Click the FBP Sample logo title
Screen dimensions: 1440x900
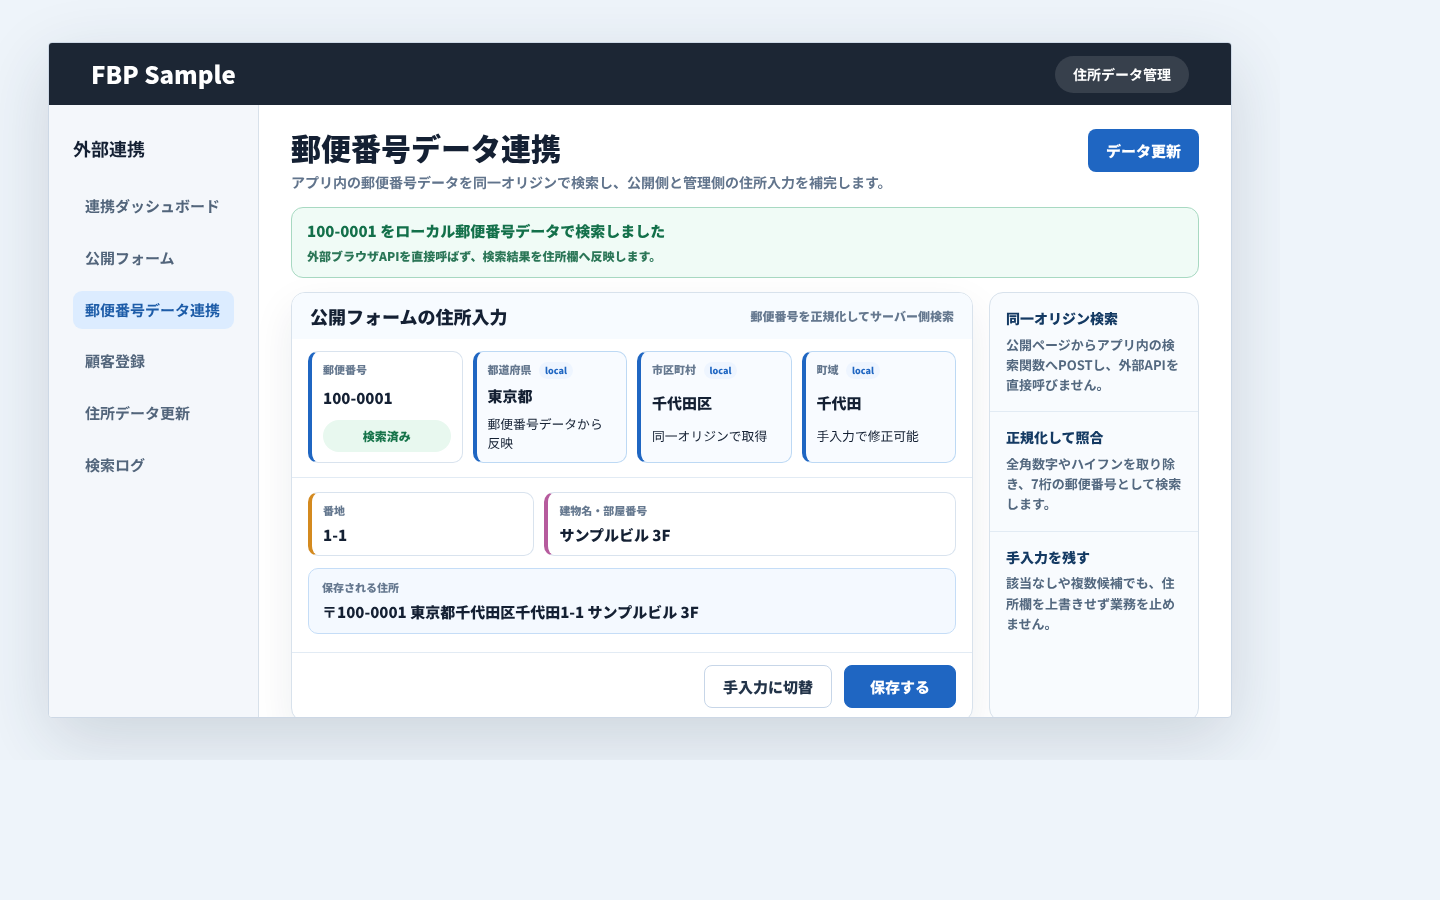pyautogui.click(x=163, y=75)
